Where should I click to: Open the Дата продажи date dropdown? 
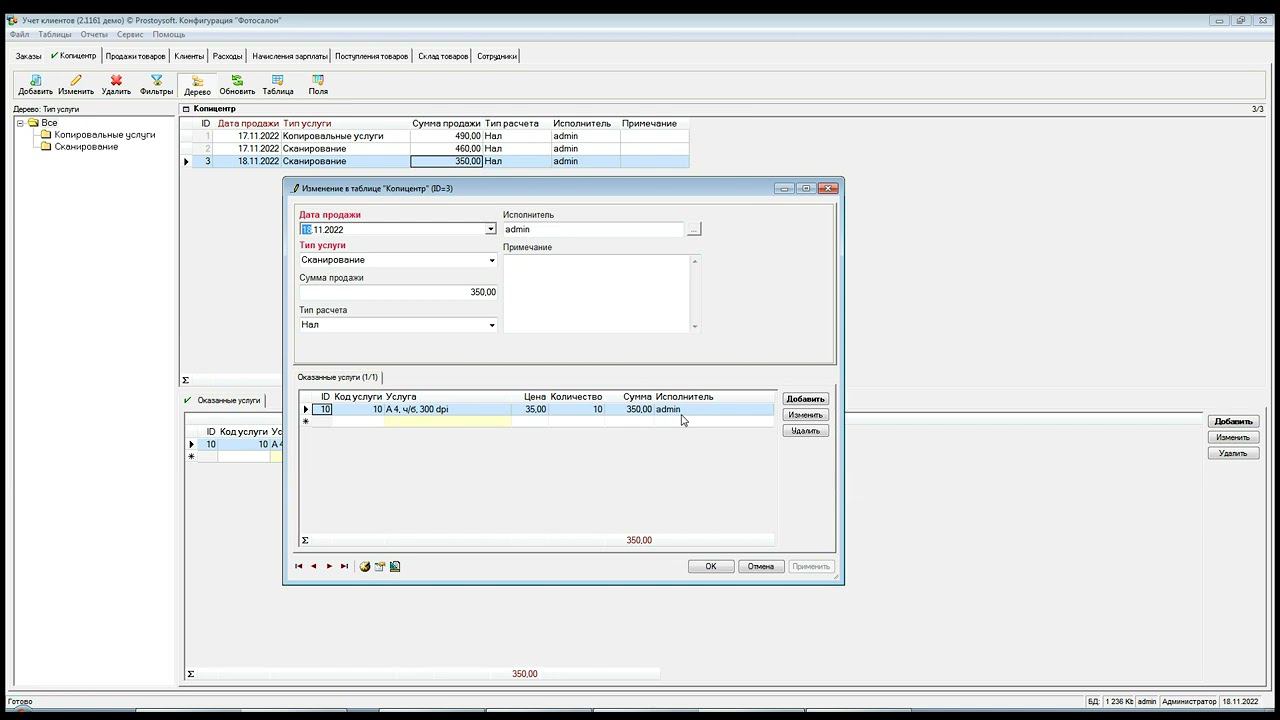click(x=491, y=229)
